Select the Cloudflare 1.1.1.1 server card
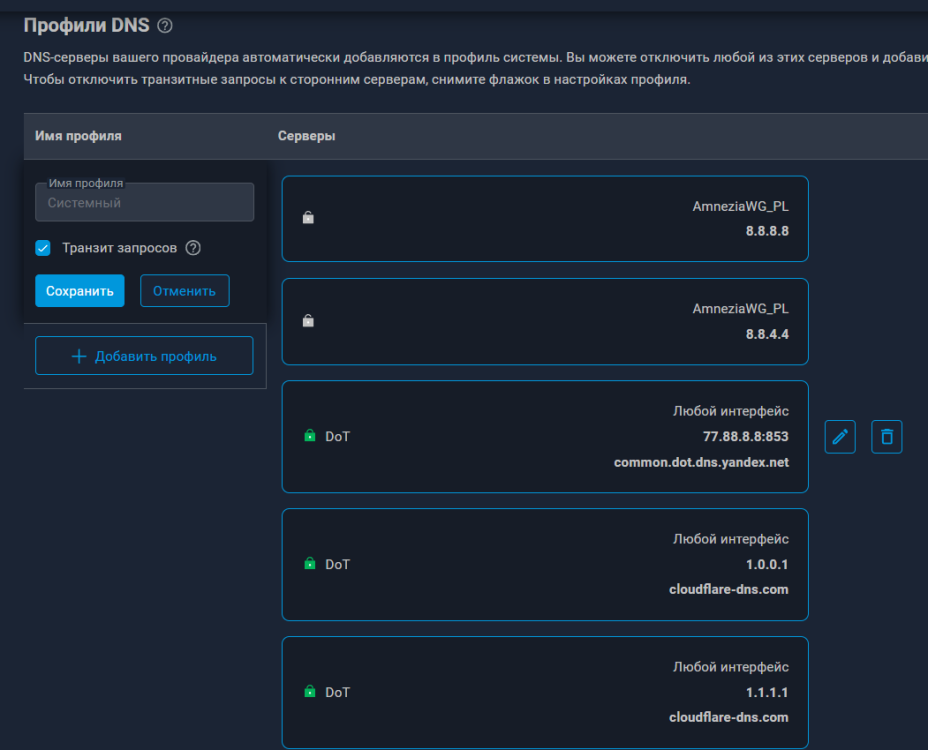Screen dimensions: 928x750 [x=544, y=692]
